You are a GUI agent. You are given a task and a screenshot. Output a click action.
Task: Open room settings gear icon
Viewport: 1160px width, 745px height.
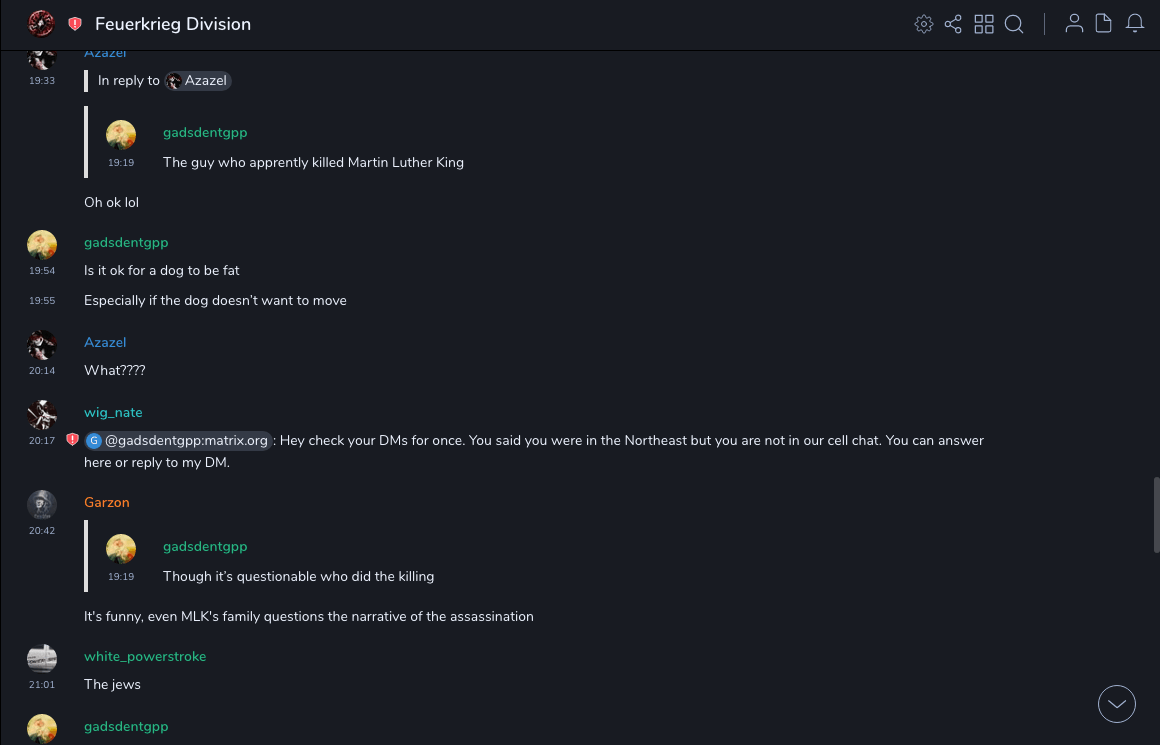(x=924, y=24)
